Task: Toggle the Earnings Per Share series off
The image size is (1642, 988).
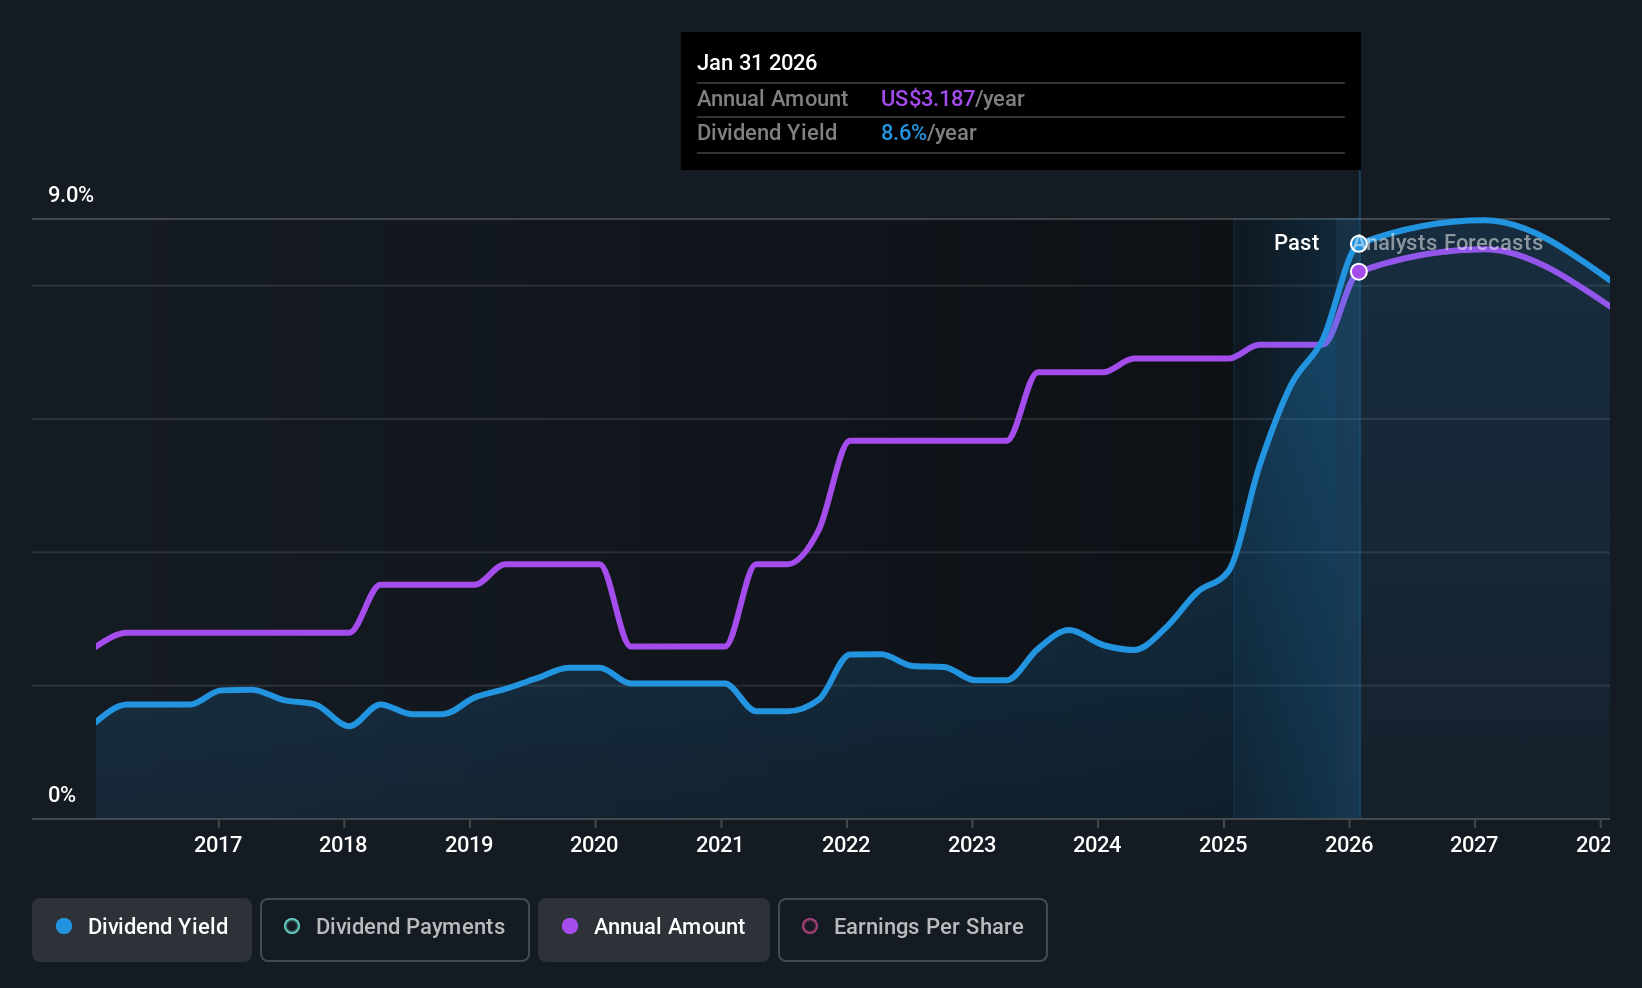Action: 911,929
